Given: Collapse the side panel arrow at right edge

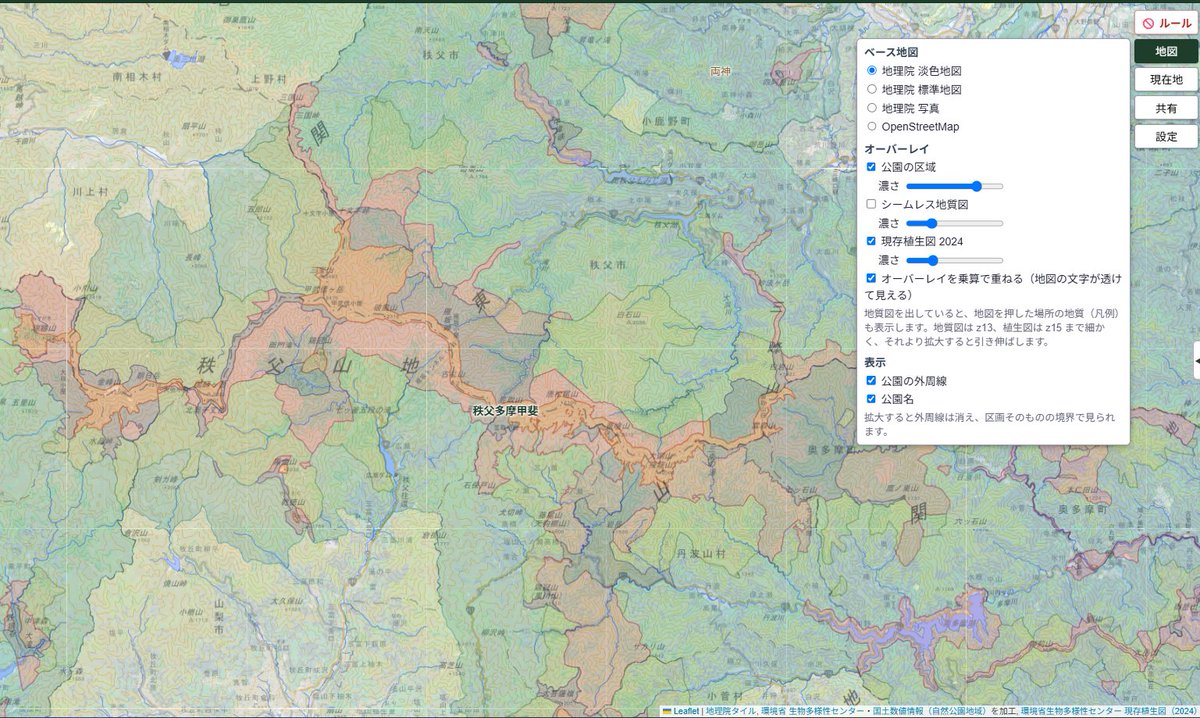Looking at the screenshot, I should coord(1197,360).
